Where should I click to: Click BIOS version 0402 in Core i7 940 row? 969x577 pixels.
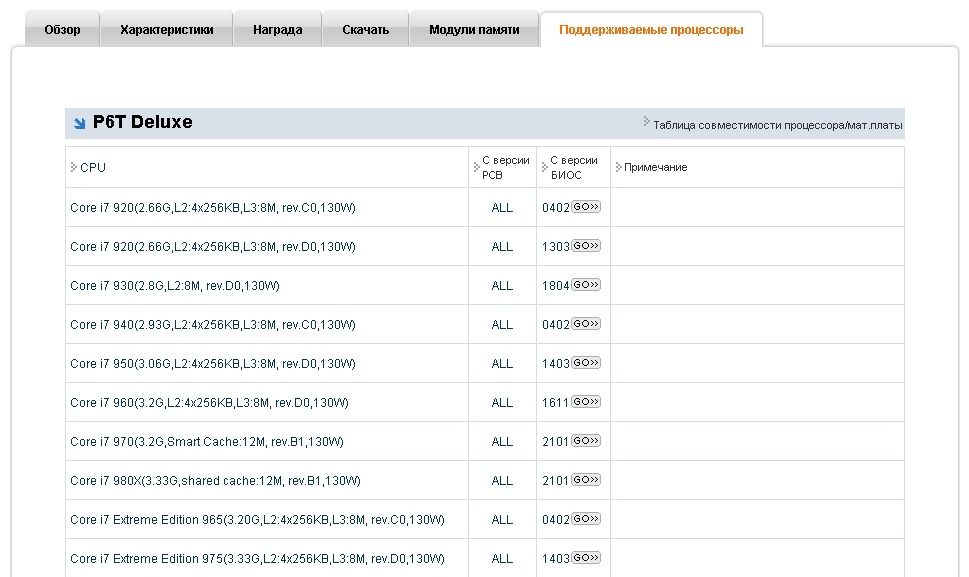point(556,324)
